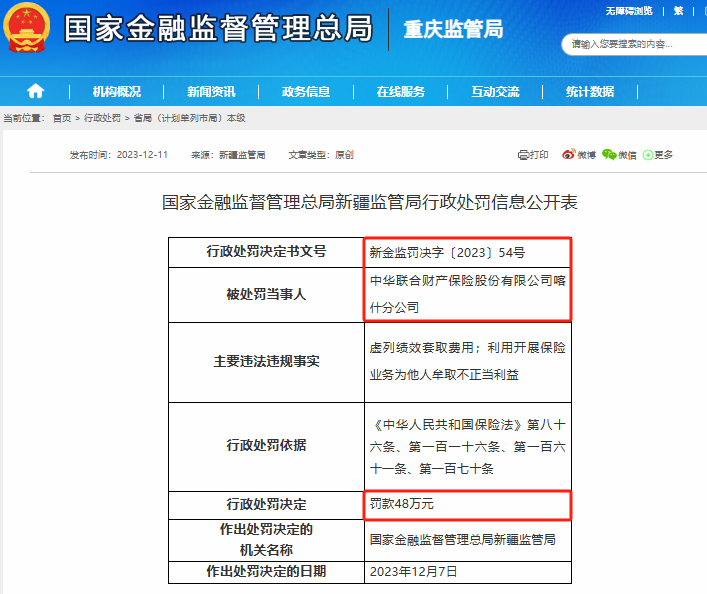Click the print icon

coord(523,155)
